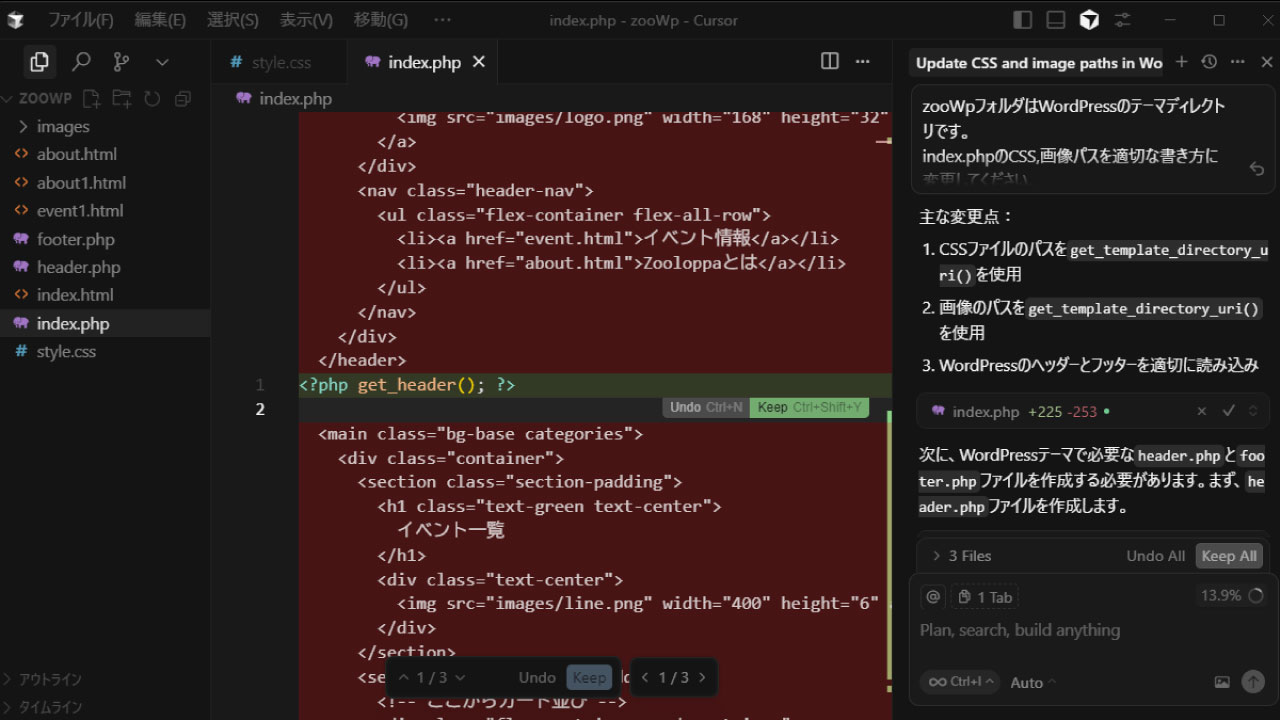
Task: Add context with the @ button
Action: coord(933,597)
